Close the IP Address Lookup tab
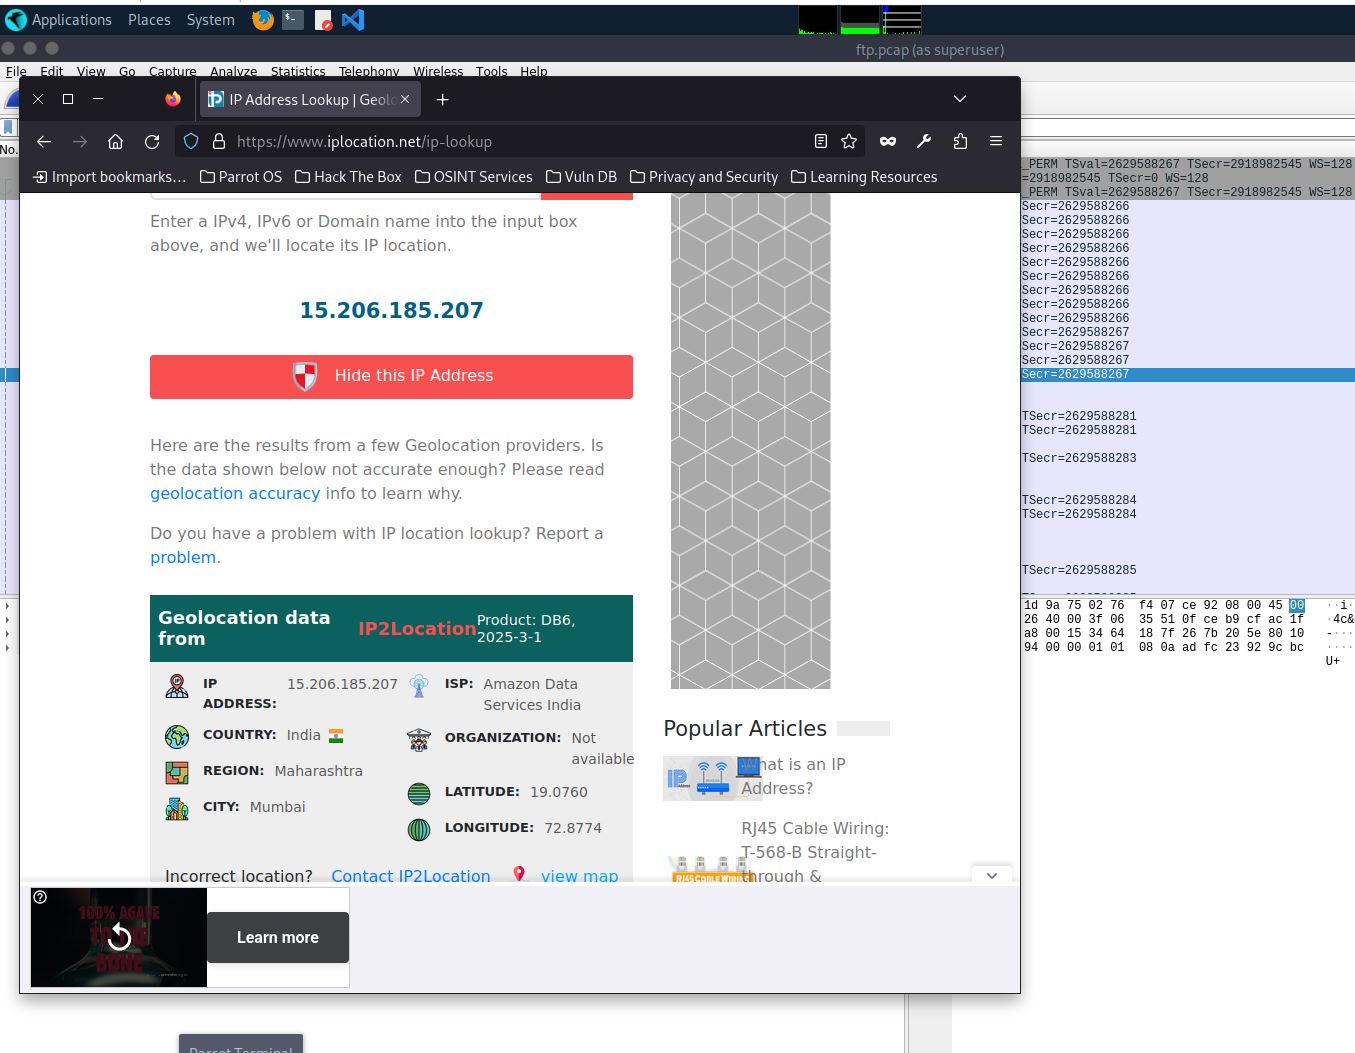1355x1053 pixels. pyautogui.click(x=405, y=99)
